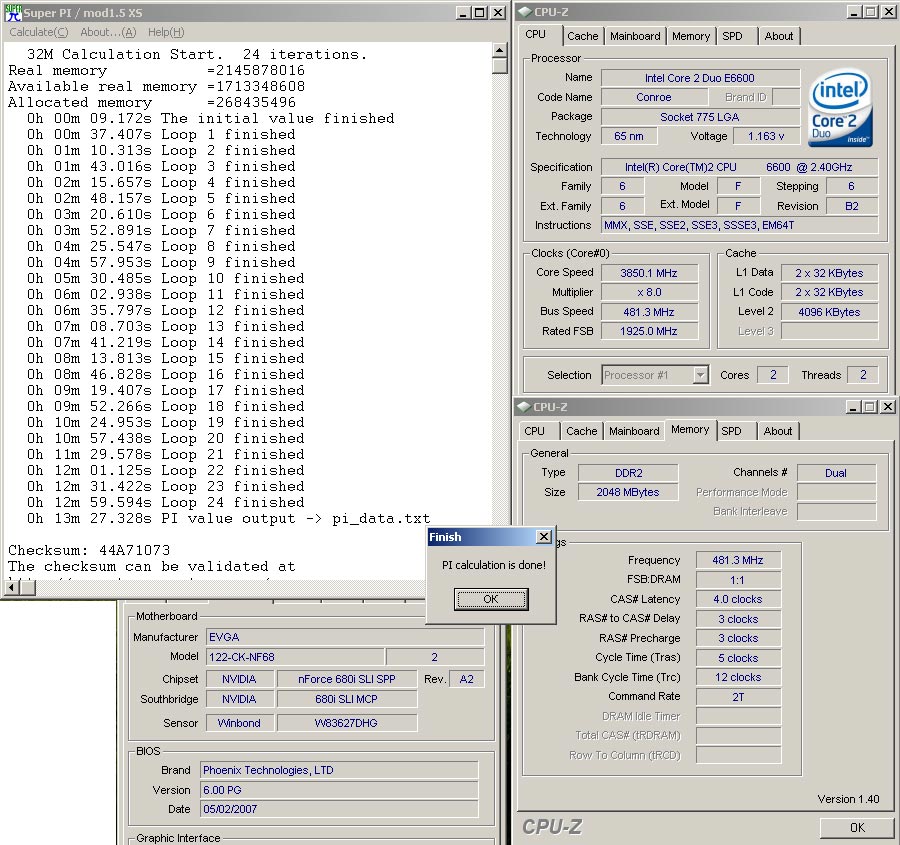Click the Super PI horizontal scrollbar thumb
Viewport: 900px width, 845px height.
(28, 587)
